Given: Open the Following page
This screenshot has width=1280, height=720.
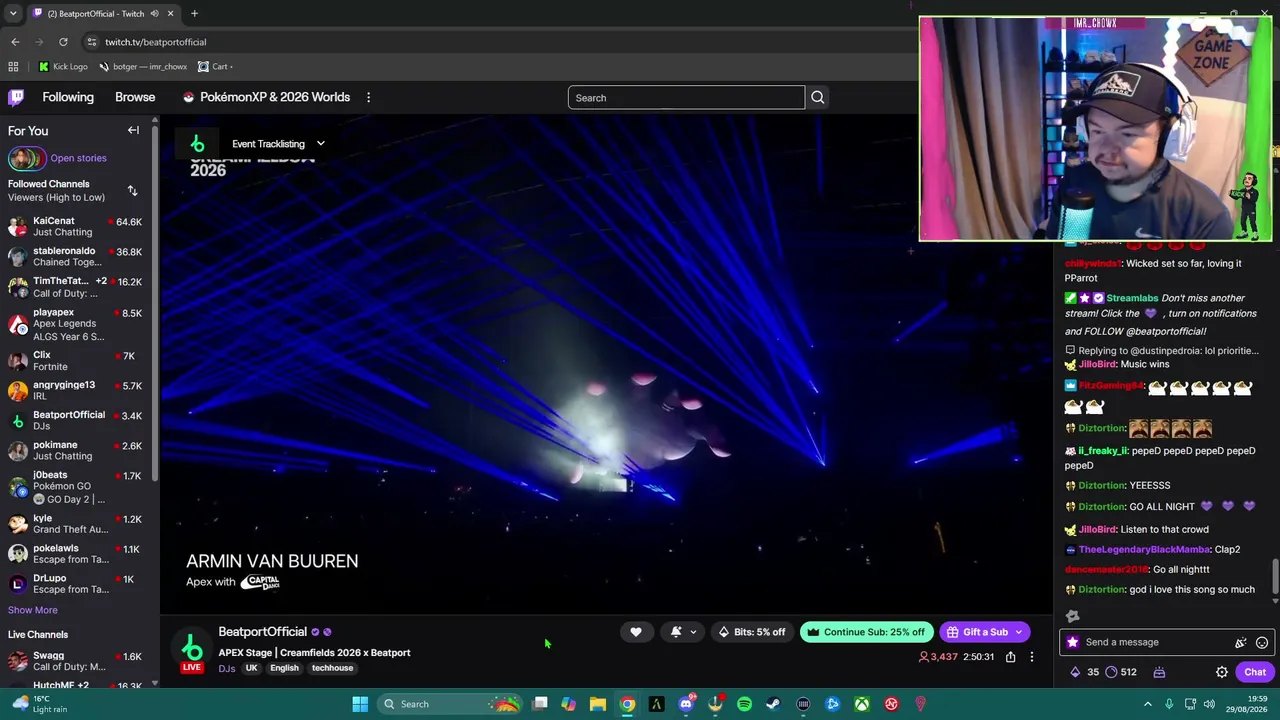Looking at the screenshot, I should click(x=68, y=97).
